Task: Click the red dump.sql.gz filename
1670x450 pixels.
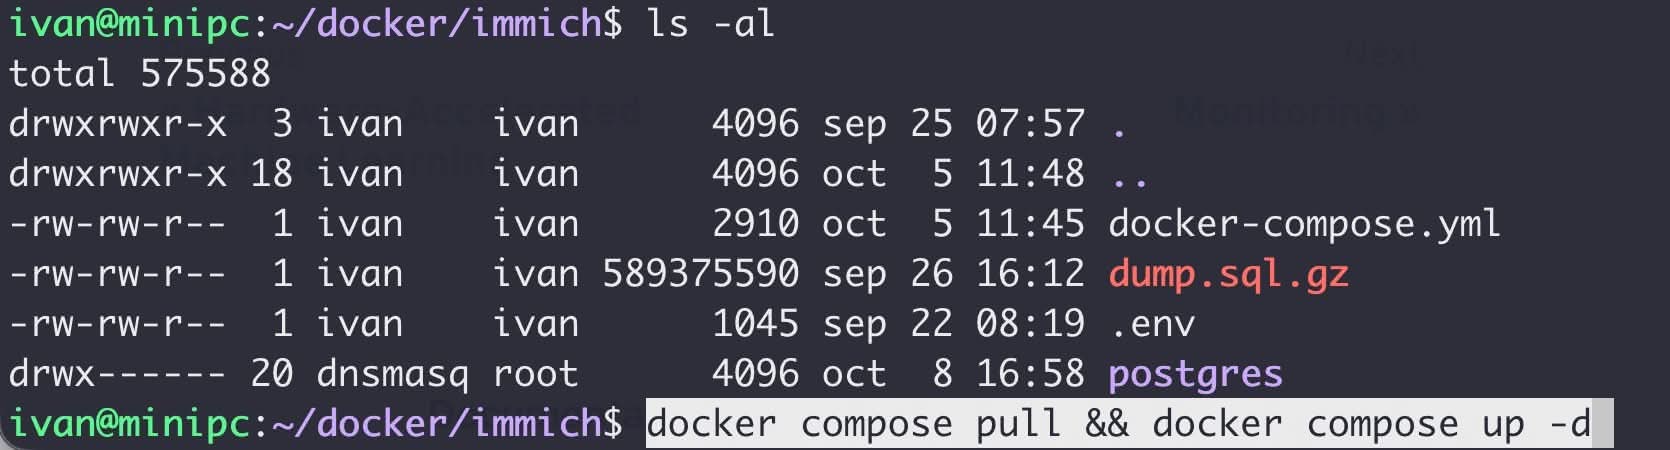Action: (1228, 274)
